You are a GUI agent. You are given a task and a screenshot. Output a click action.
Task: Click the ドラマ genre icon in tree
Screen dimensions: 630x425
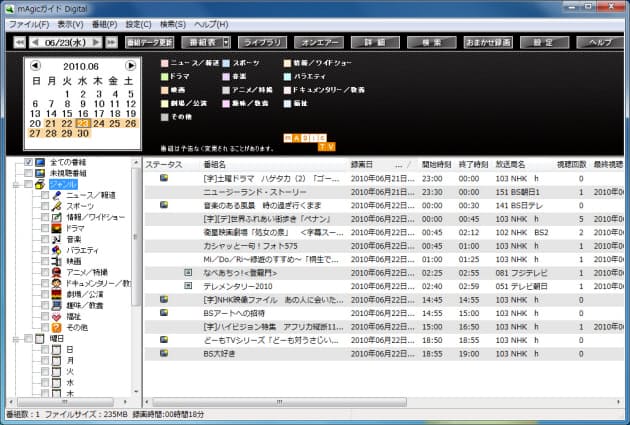coord(58,228)
